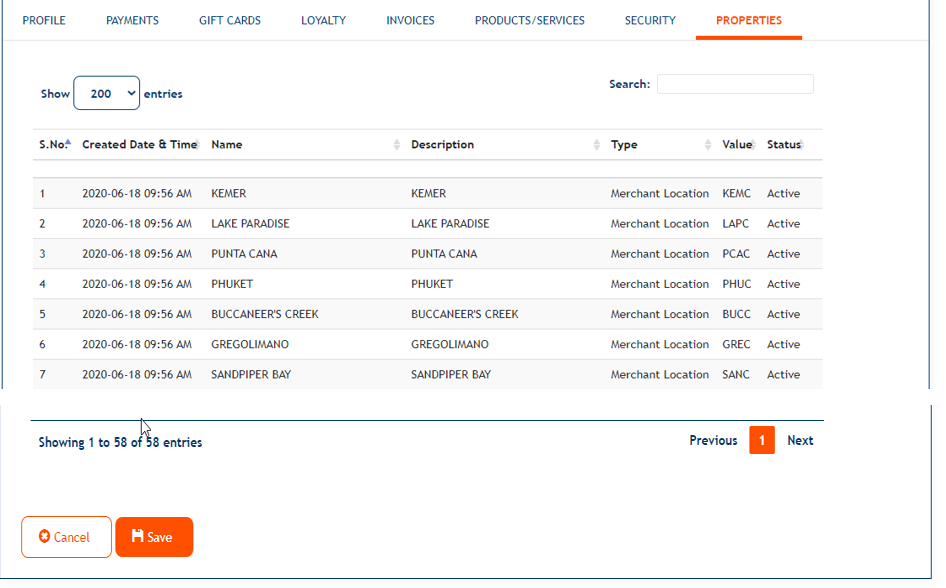The width and height of the screenshot is (946, 588).
Task: Select the Loyalty tab
Action: coord(323,20)
